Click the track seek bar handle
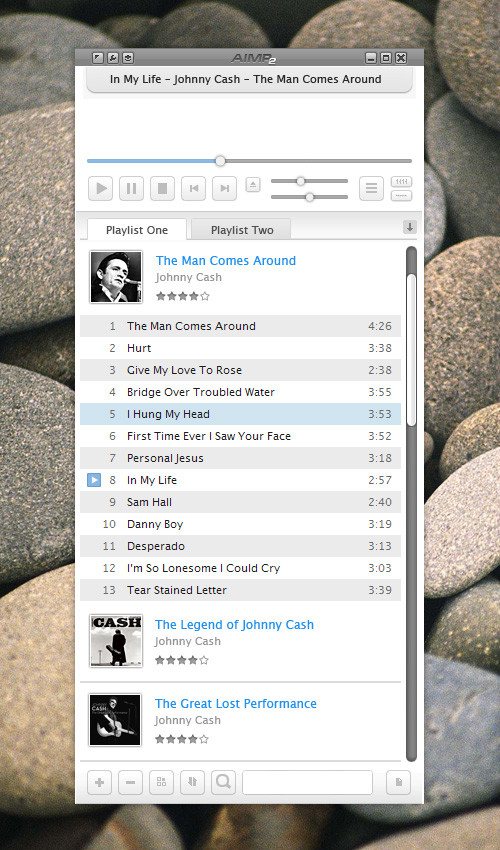The image size is (500, 850). coord(220,161)
